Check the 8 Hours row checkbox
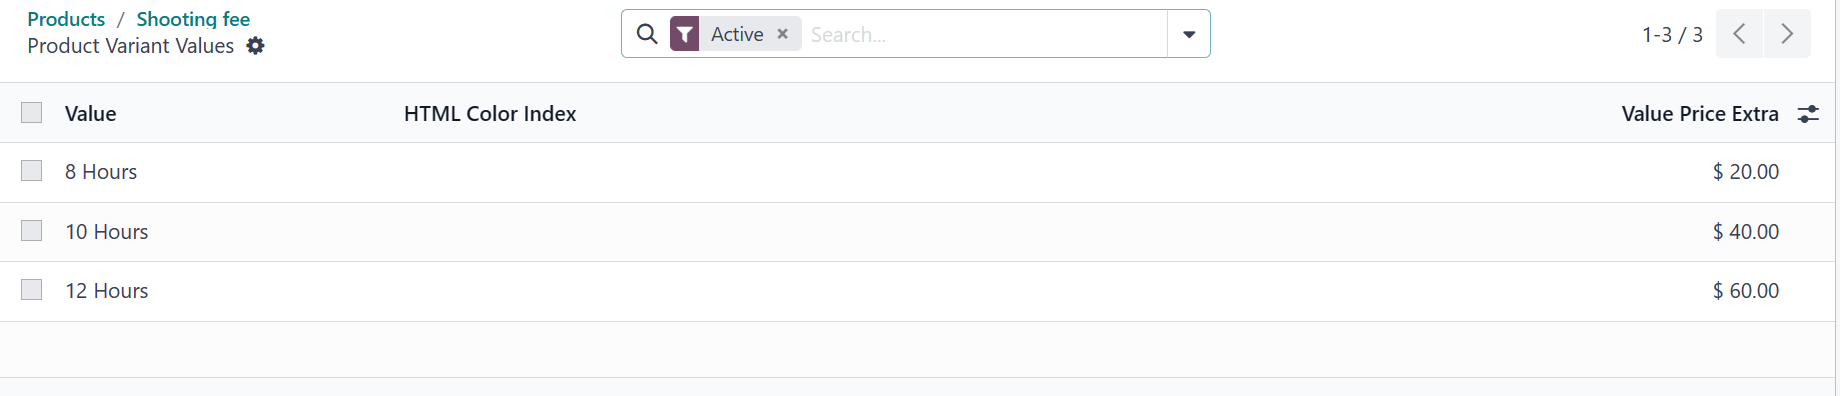Screen dimensions: 1840x396 (x=32, y=171)
